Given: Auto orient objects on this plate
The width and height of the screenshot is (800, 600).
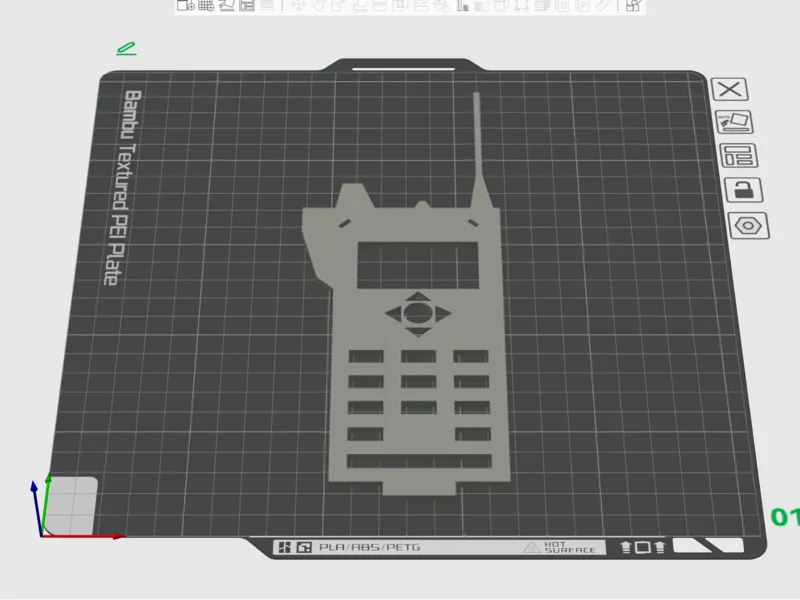Looking at the screenshot, I should click(734, 122).
